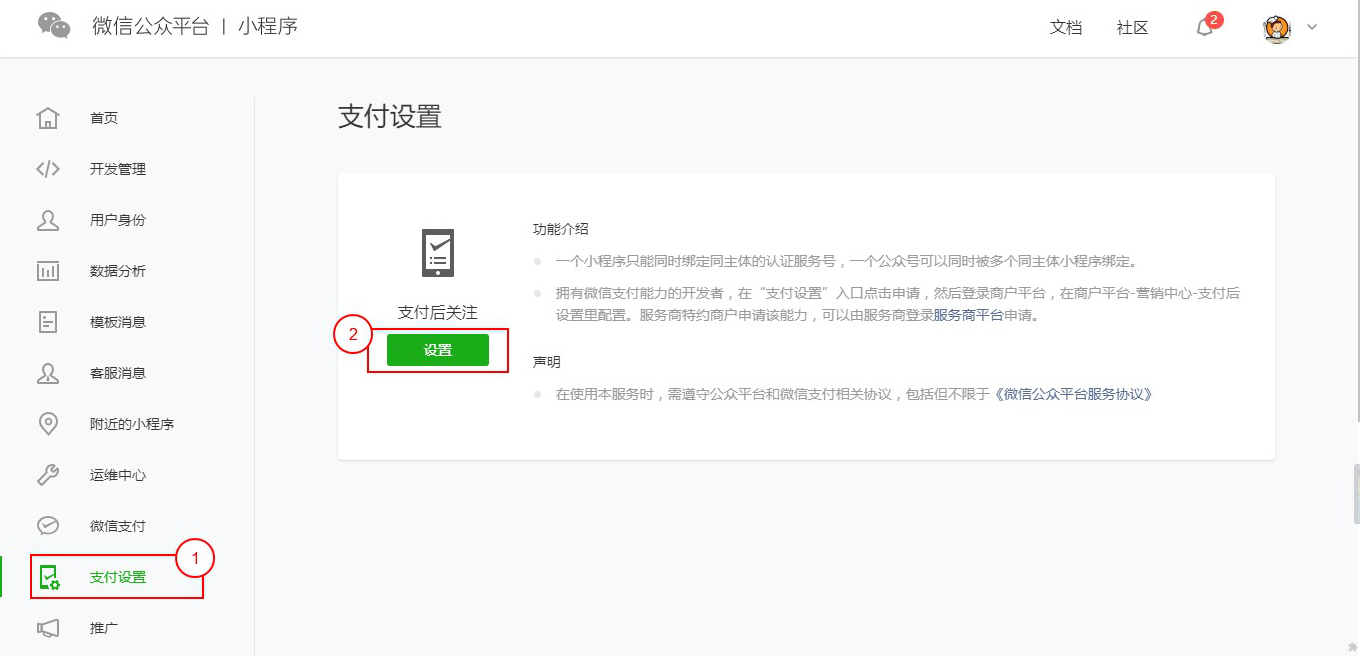
Task: Open 客服消息 menu item
Action: click(x=118, y=373)
